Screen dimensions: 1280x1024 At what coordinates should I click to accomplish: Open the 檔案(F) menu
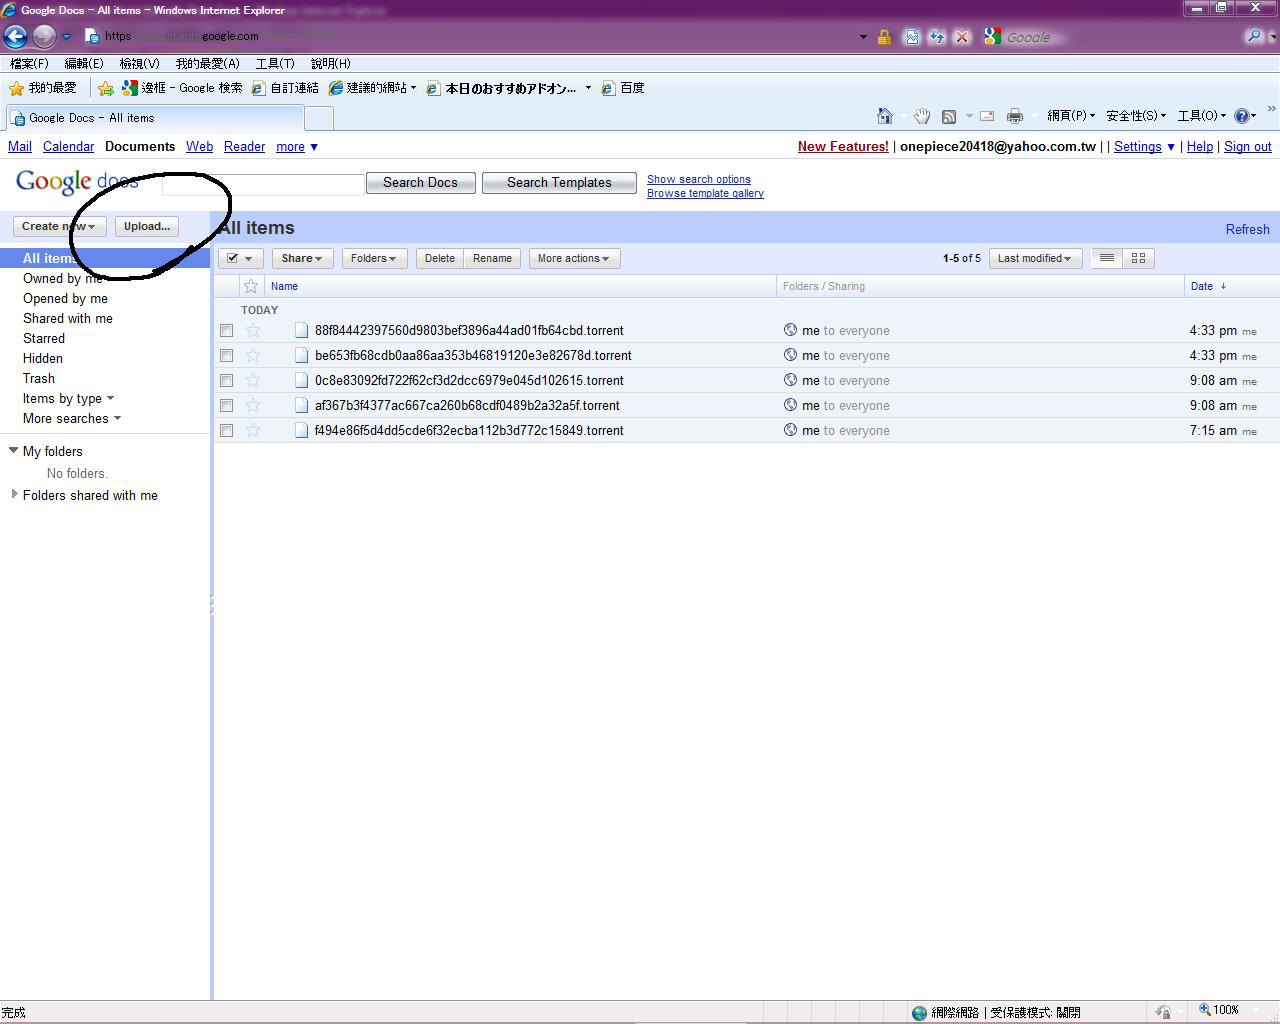tap(29, 63)
